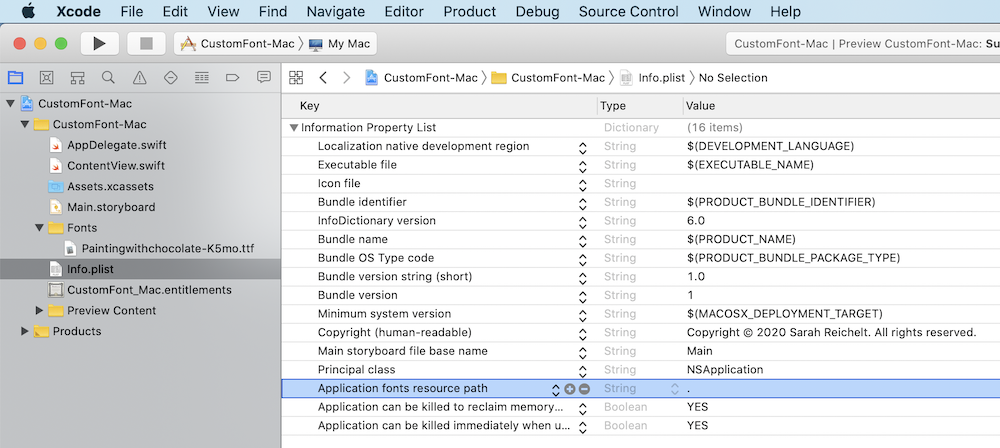Open the Edit menu

pyautogui.click(x=175, y=11)
